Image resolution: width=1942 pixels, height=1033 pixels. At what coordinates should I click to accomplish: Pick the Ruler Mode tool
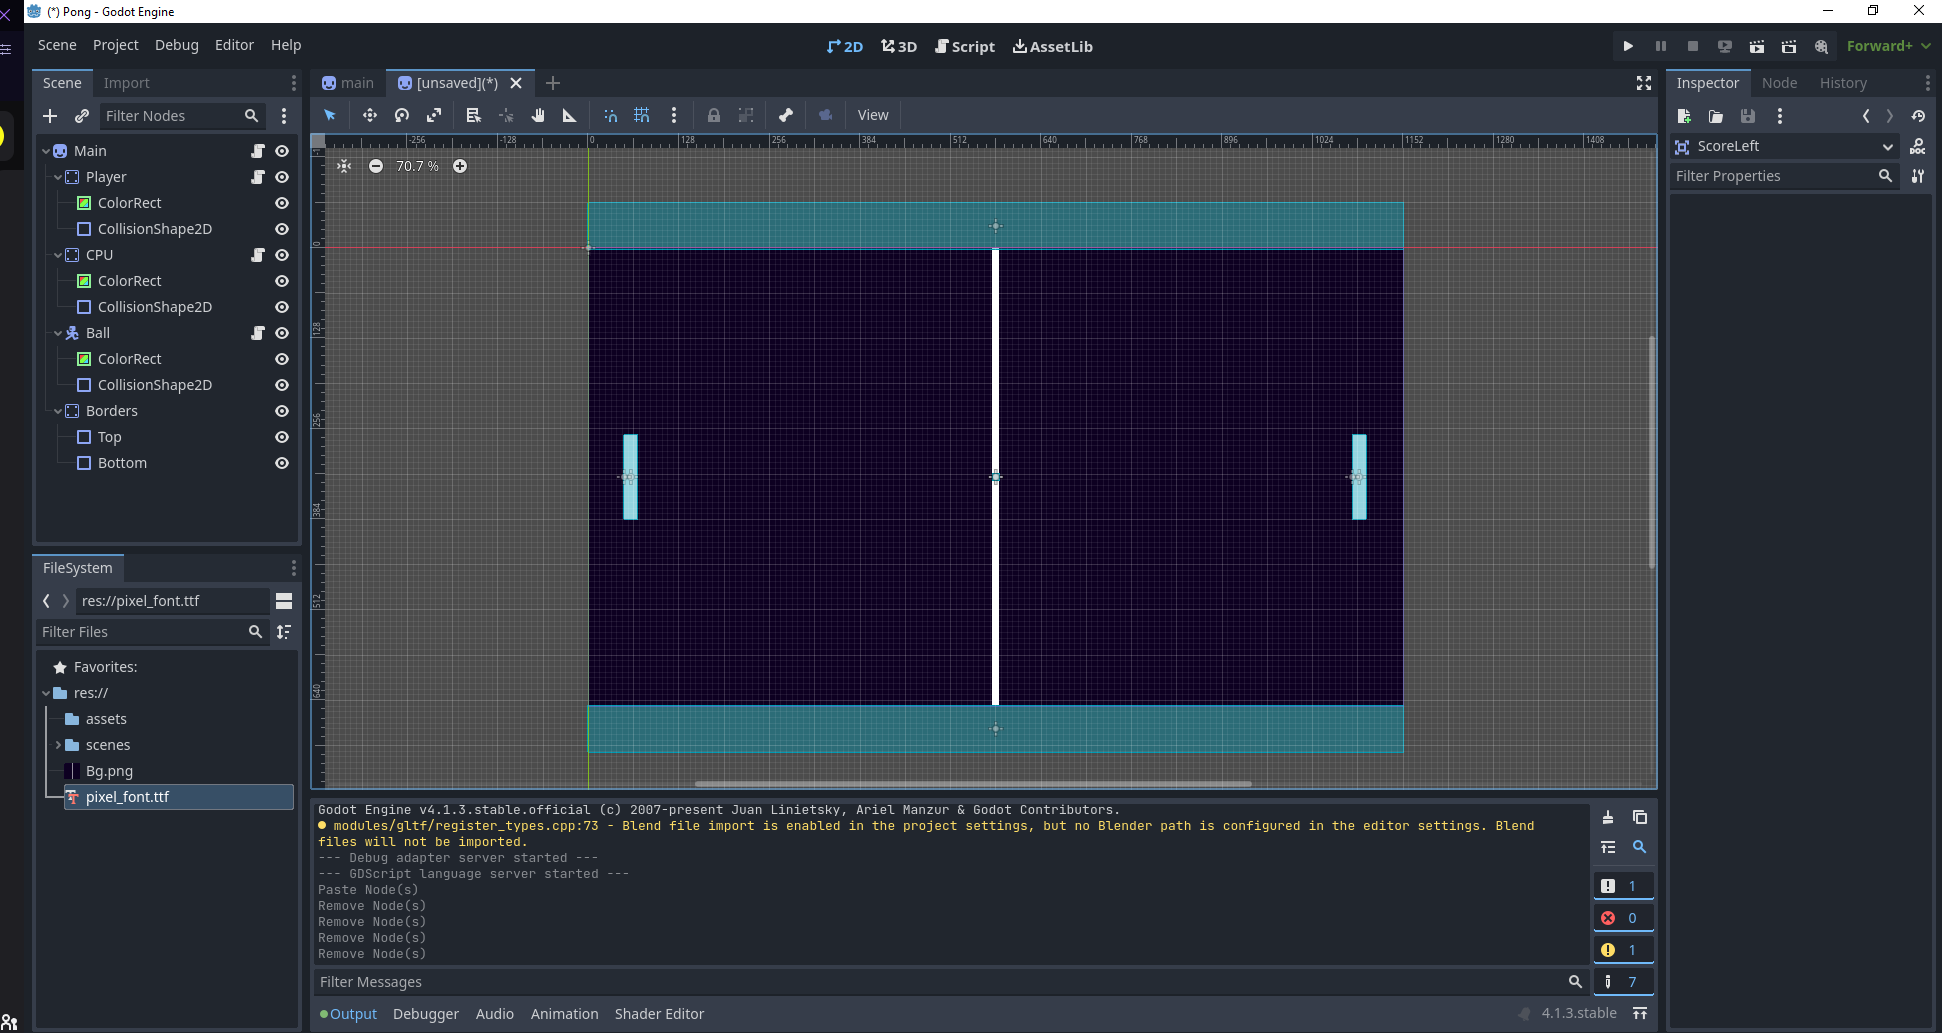tap(570, 115)
